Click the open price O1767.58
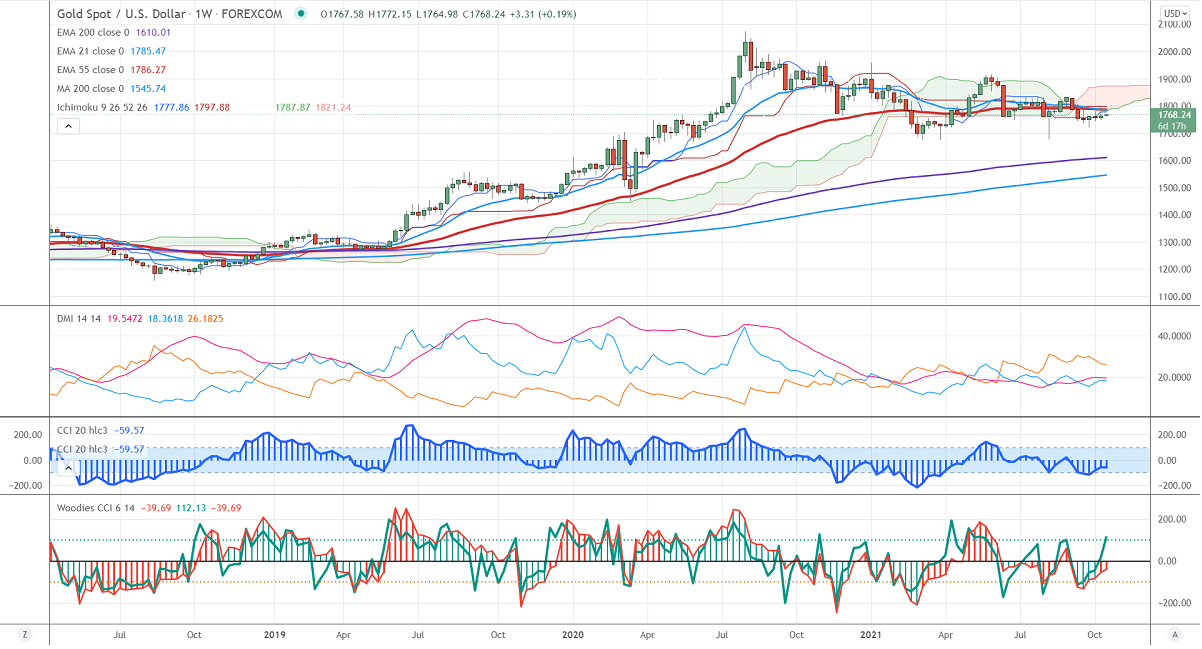This screenshot has width=1202, height=649. pyautogui.click(x=343, y=15)
